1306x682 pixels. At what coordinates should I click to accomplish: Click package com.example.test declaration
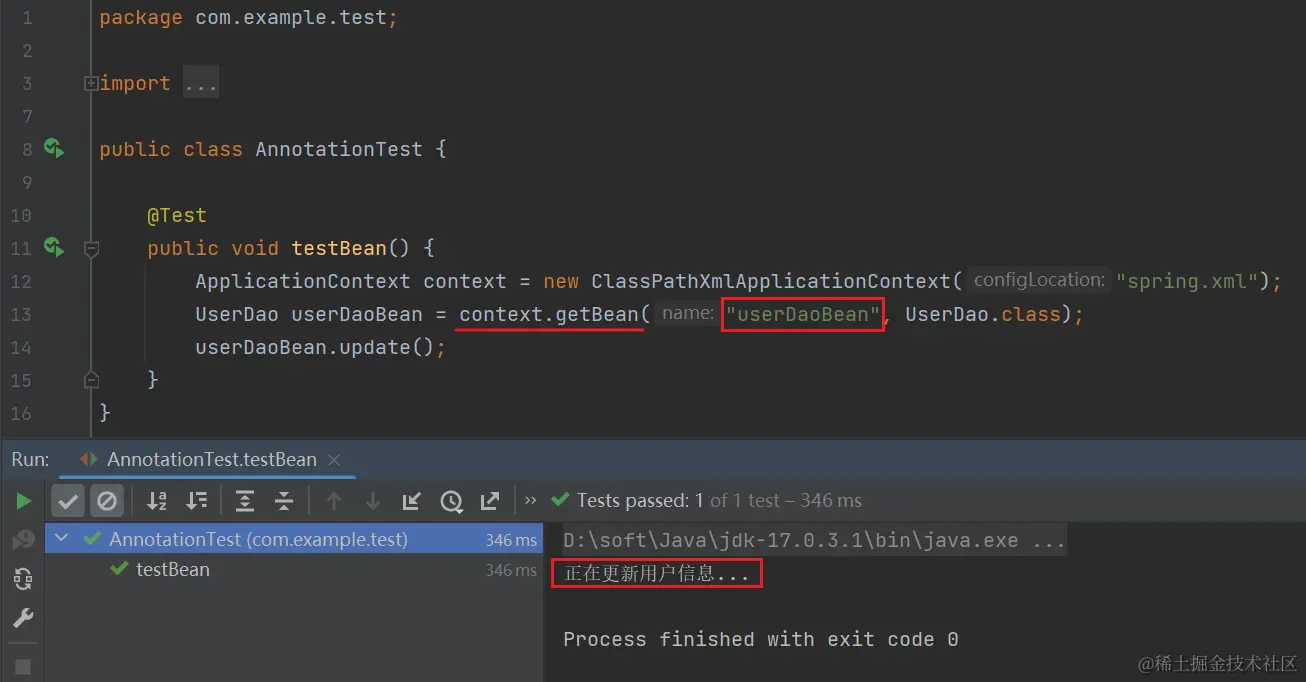pos(249,18)
